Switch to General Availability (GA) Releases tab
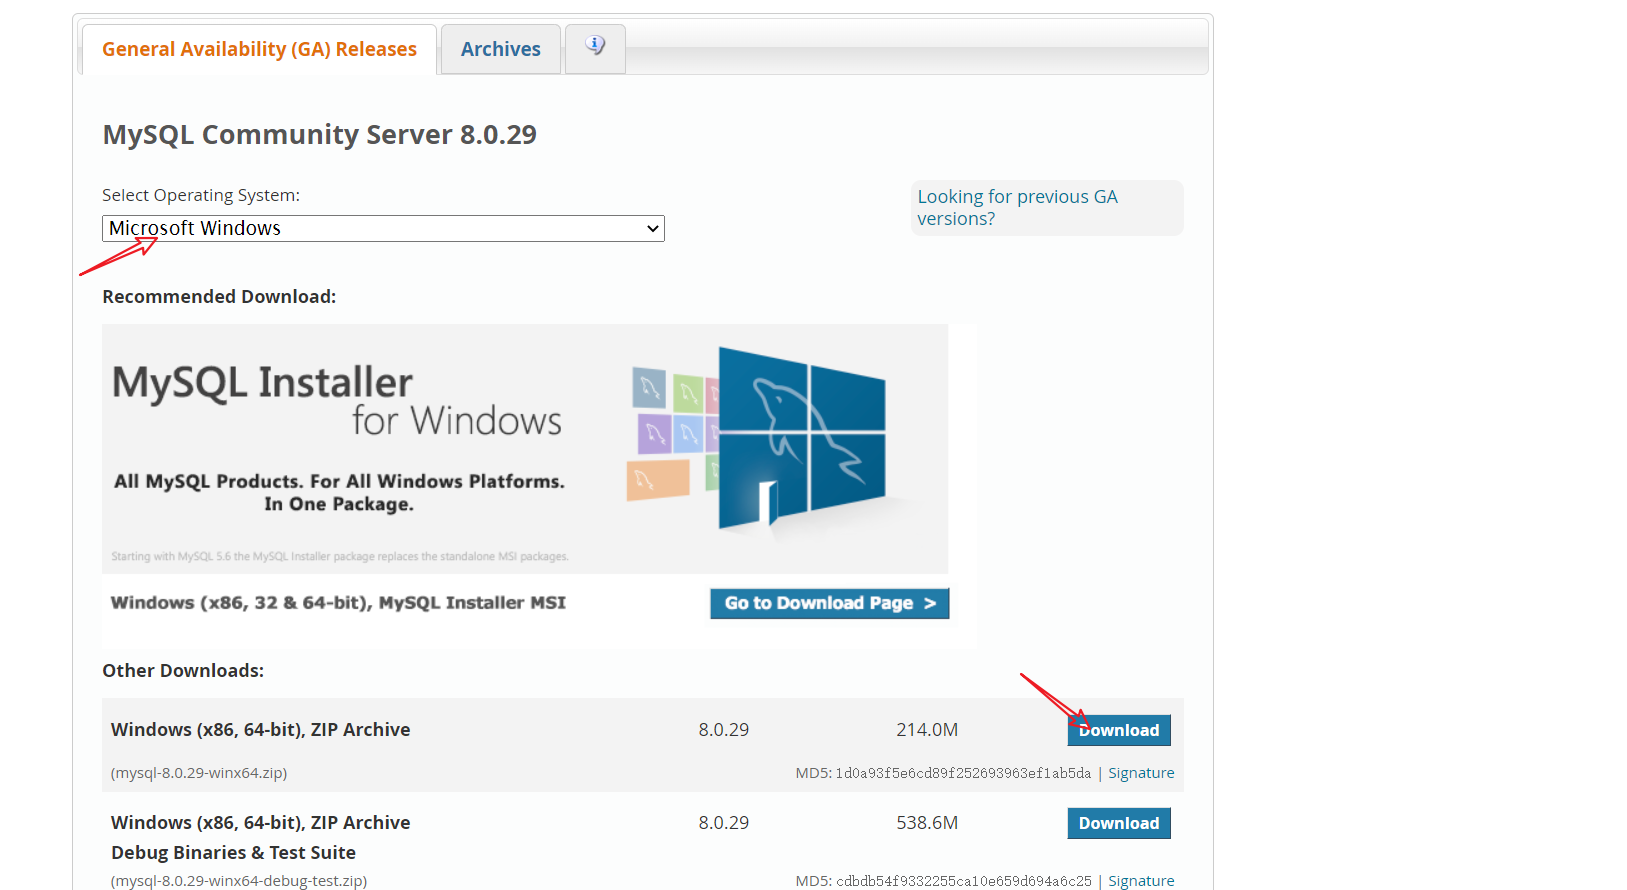 [259, 49]
